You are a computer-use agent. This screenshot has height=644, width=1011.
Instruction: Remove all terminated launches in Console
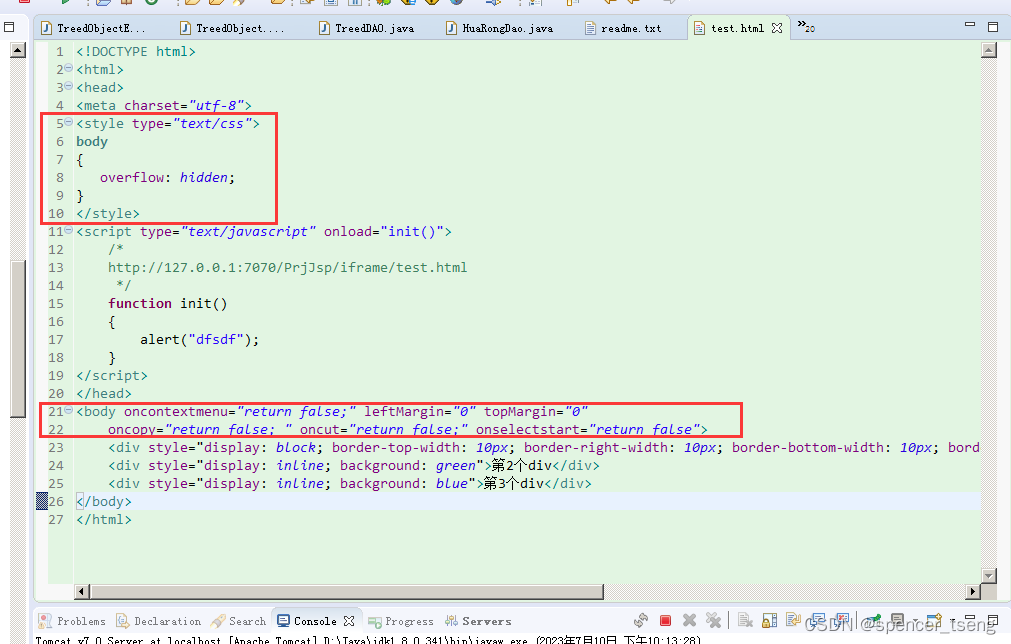713,620
